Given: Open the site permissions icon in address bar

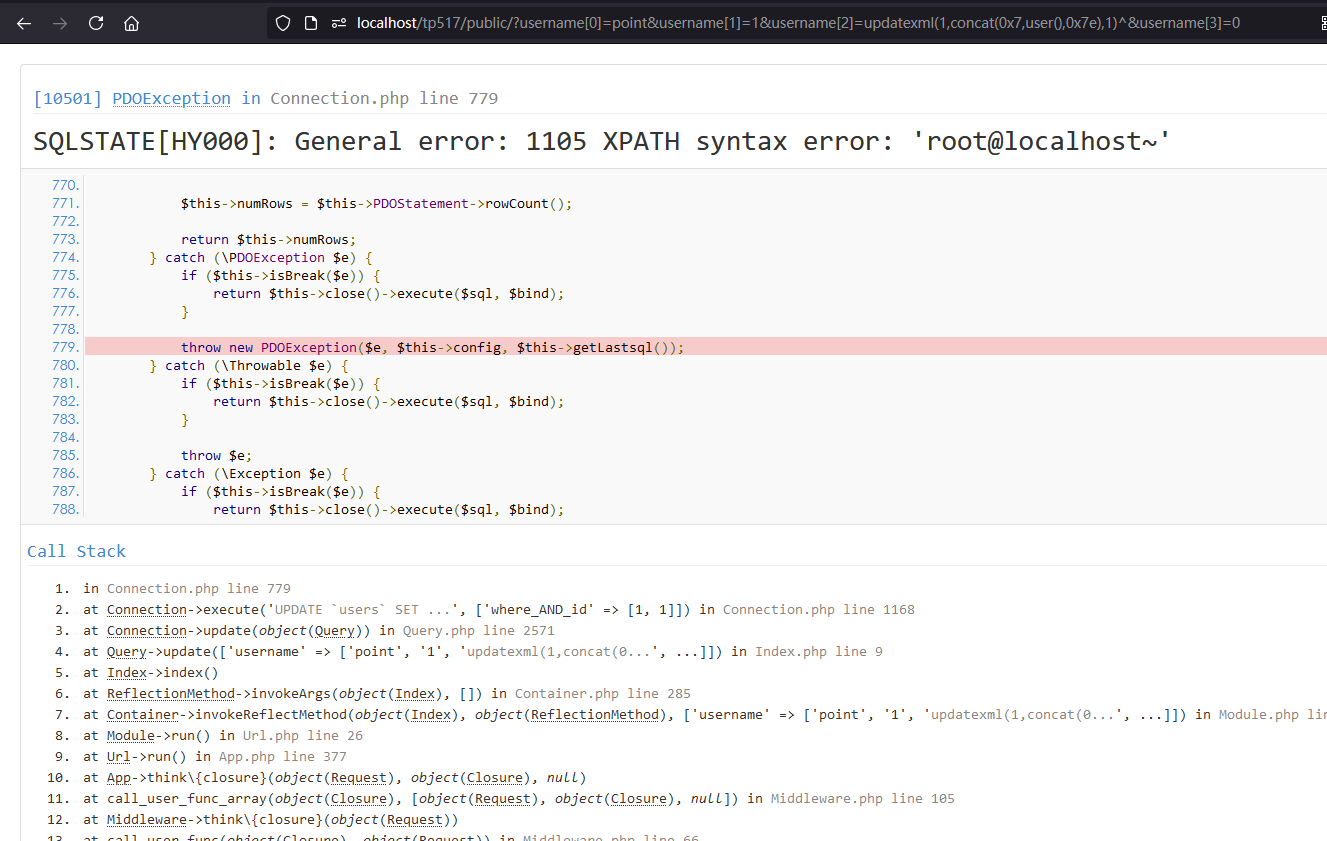Looking at the screenshot, I should coord(339,23).
